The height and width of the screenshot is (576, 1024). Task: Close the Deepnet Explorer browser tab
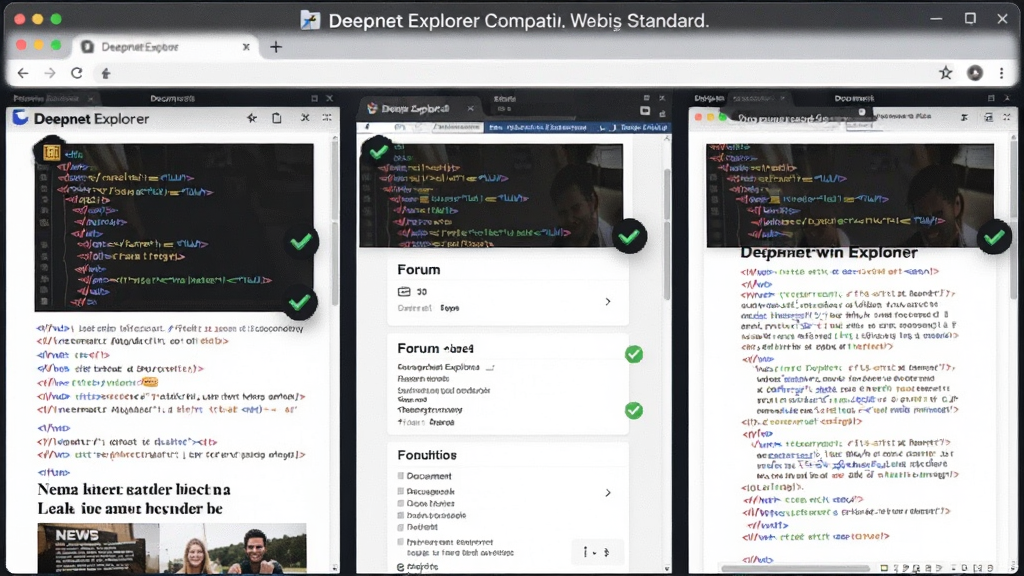coord(246,47)
